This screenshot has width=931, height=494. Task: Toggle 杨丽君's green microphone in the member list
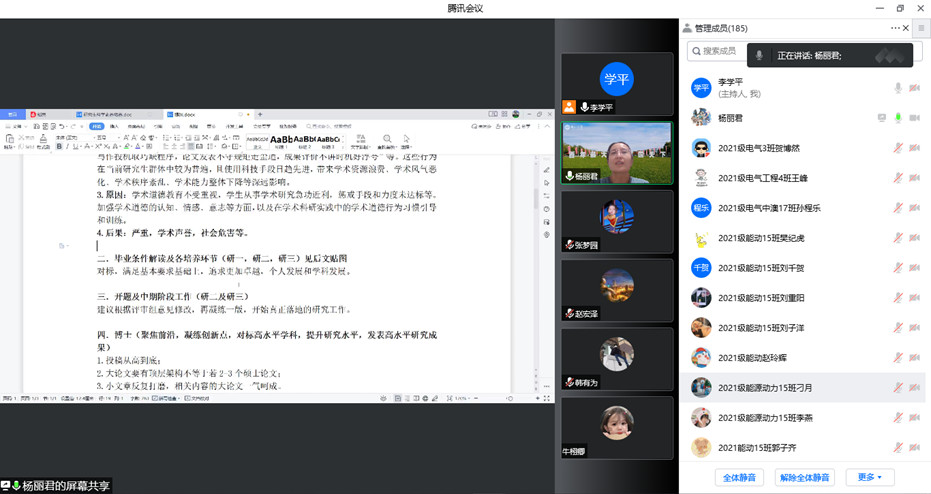tap(898, 118)
